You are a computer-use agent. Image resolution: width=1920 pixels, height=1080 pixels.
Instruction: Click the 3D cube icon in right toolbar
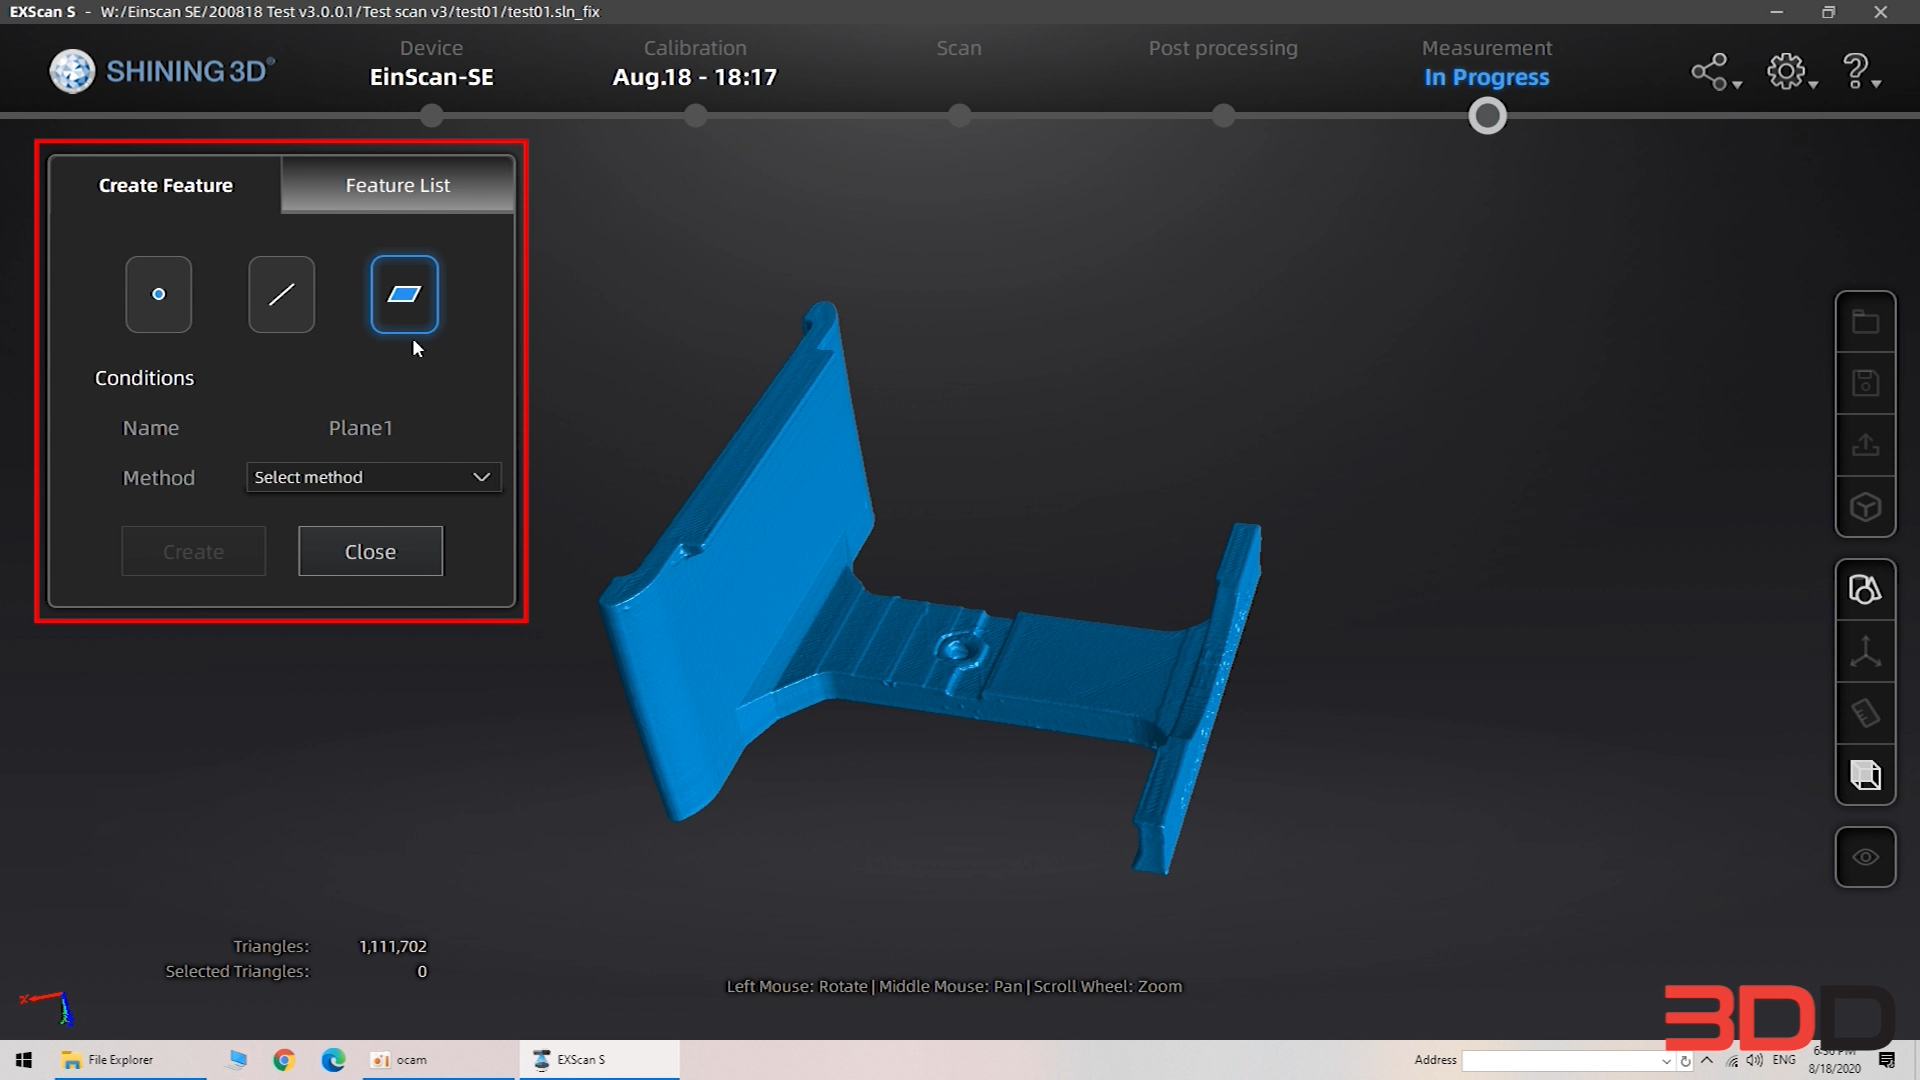click(x=1865, y=507)
